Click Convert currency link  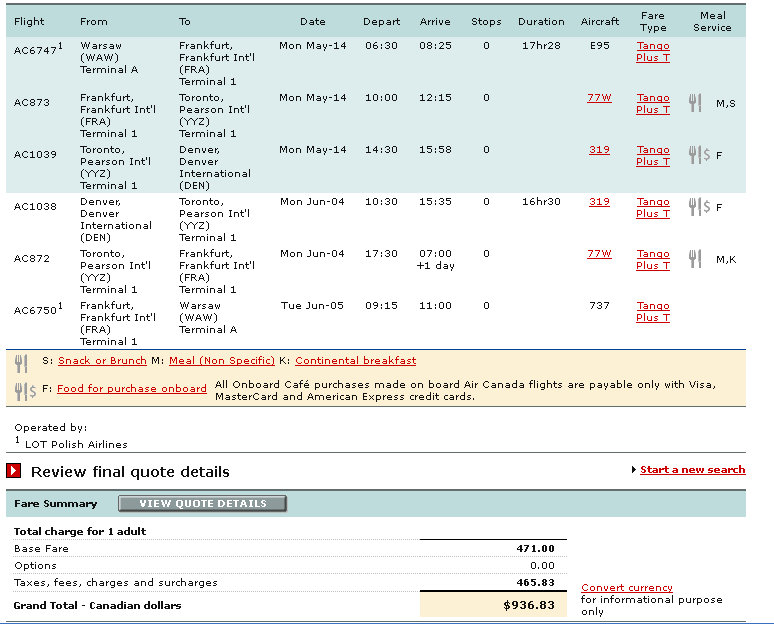(626, 587)
